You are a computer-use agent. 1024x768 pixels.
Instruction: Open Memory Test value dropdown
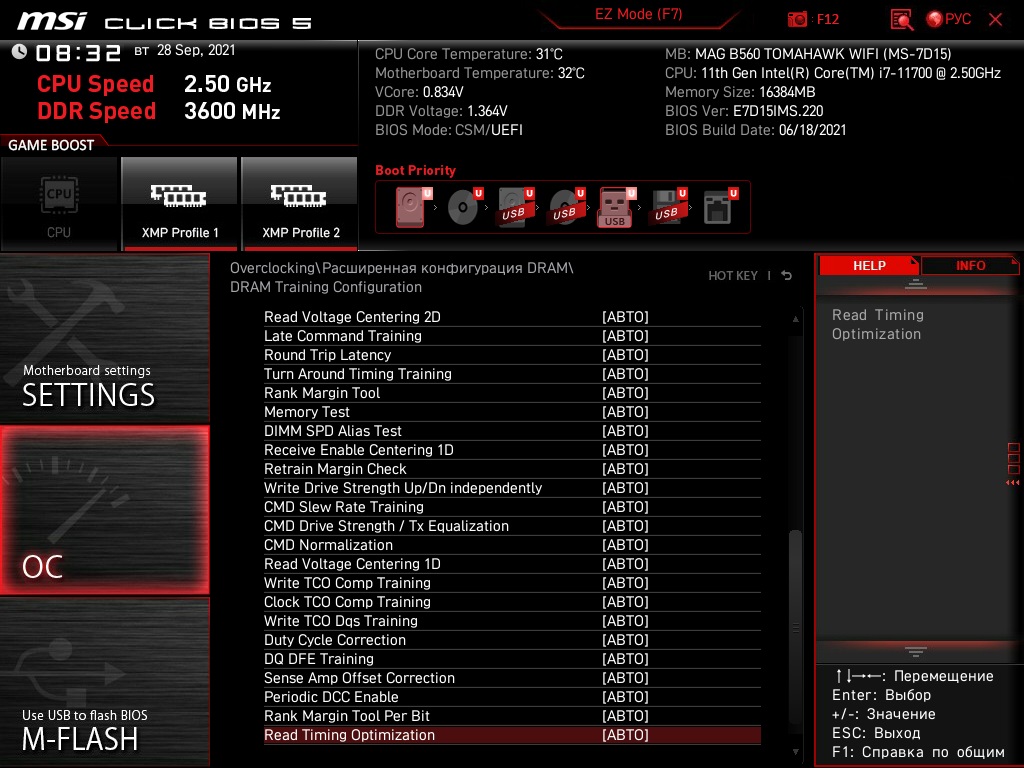tap(625, 411)
